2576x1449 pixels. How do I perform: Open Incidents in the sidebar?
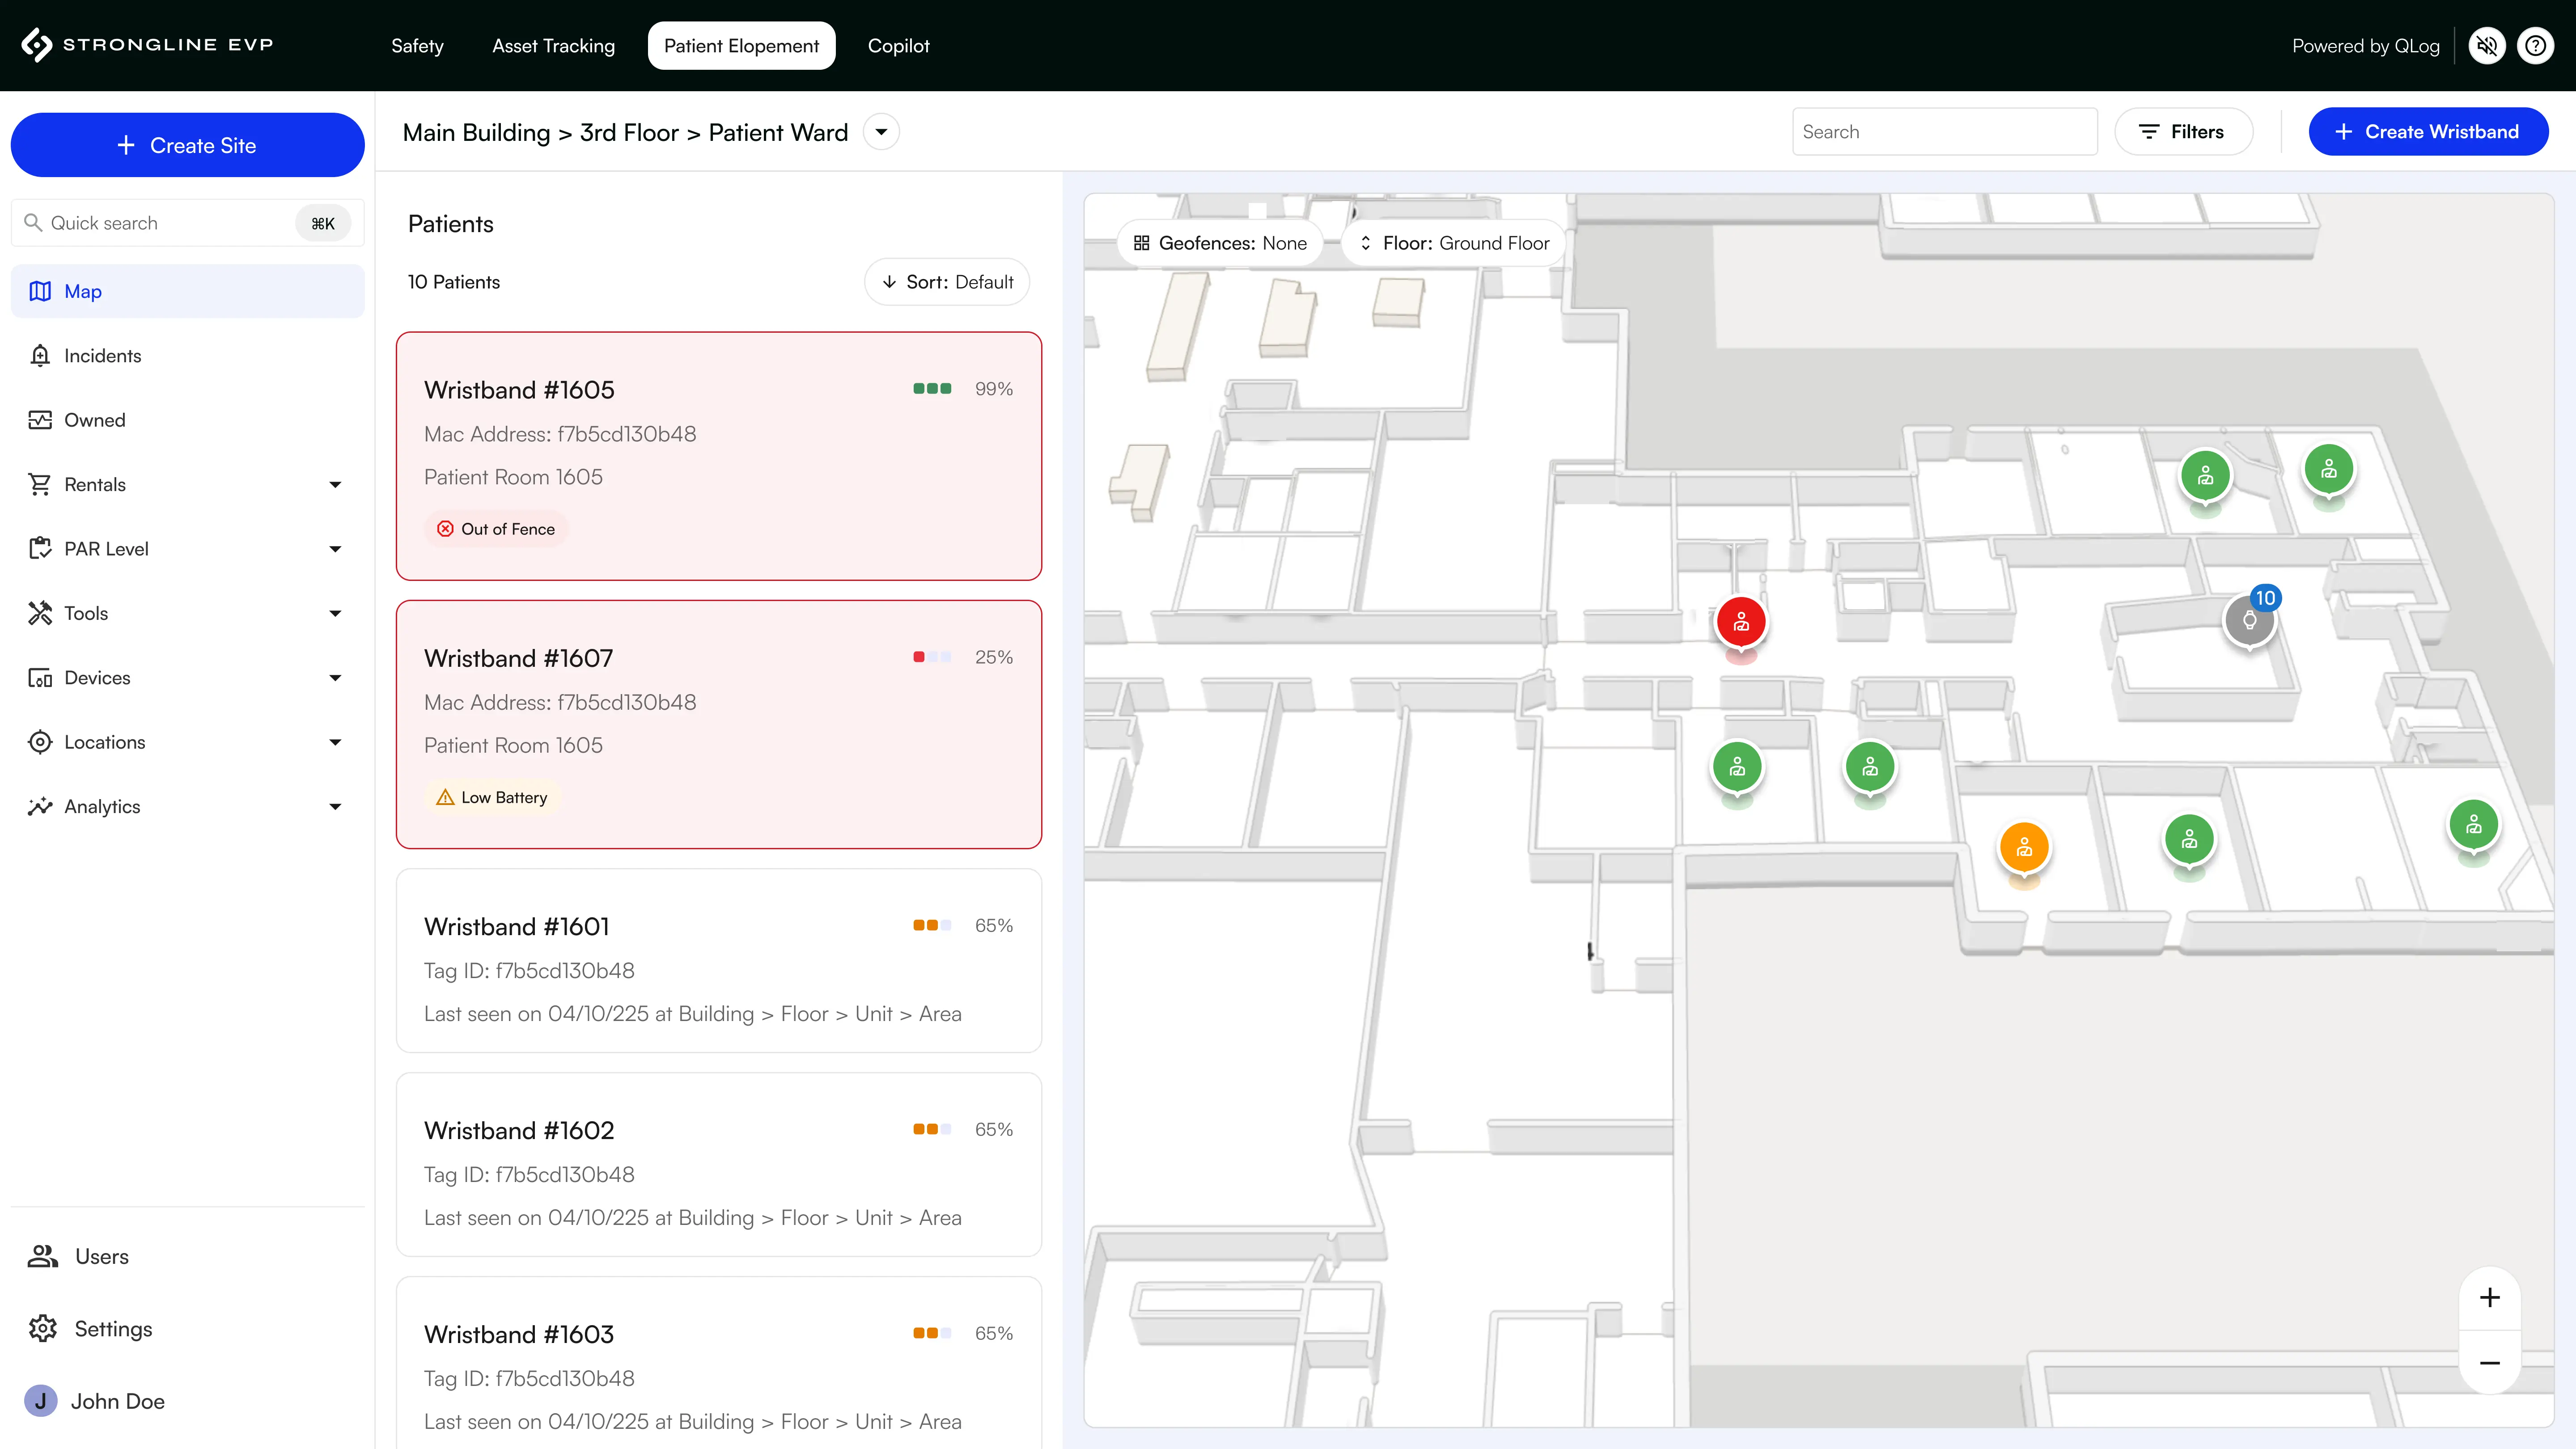(x=187, y=356)
